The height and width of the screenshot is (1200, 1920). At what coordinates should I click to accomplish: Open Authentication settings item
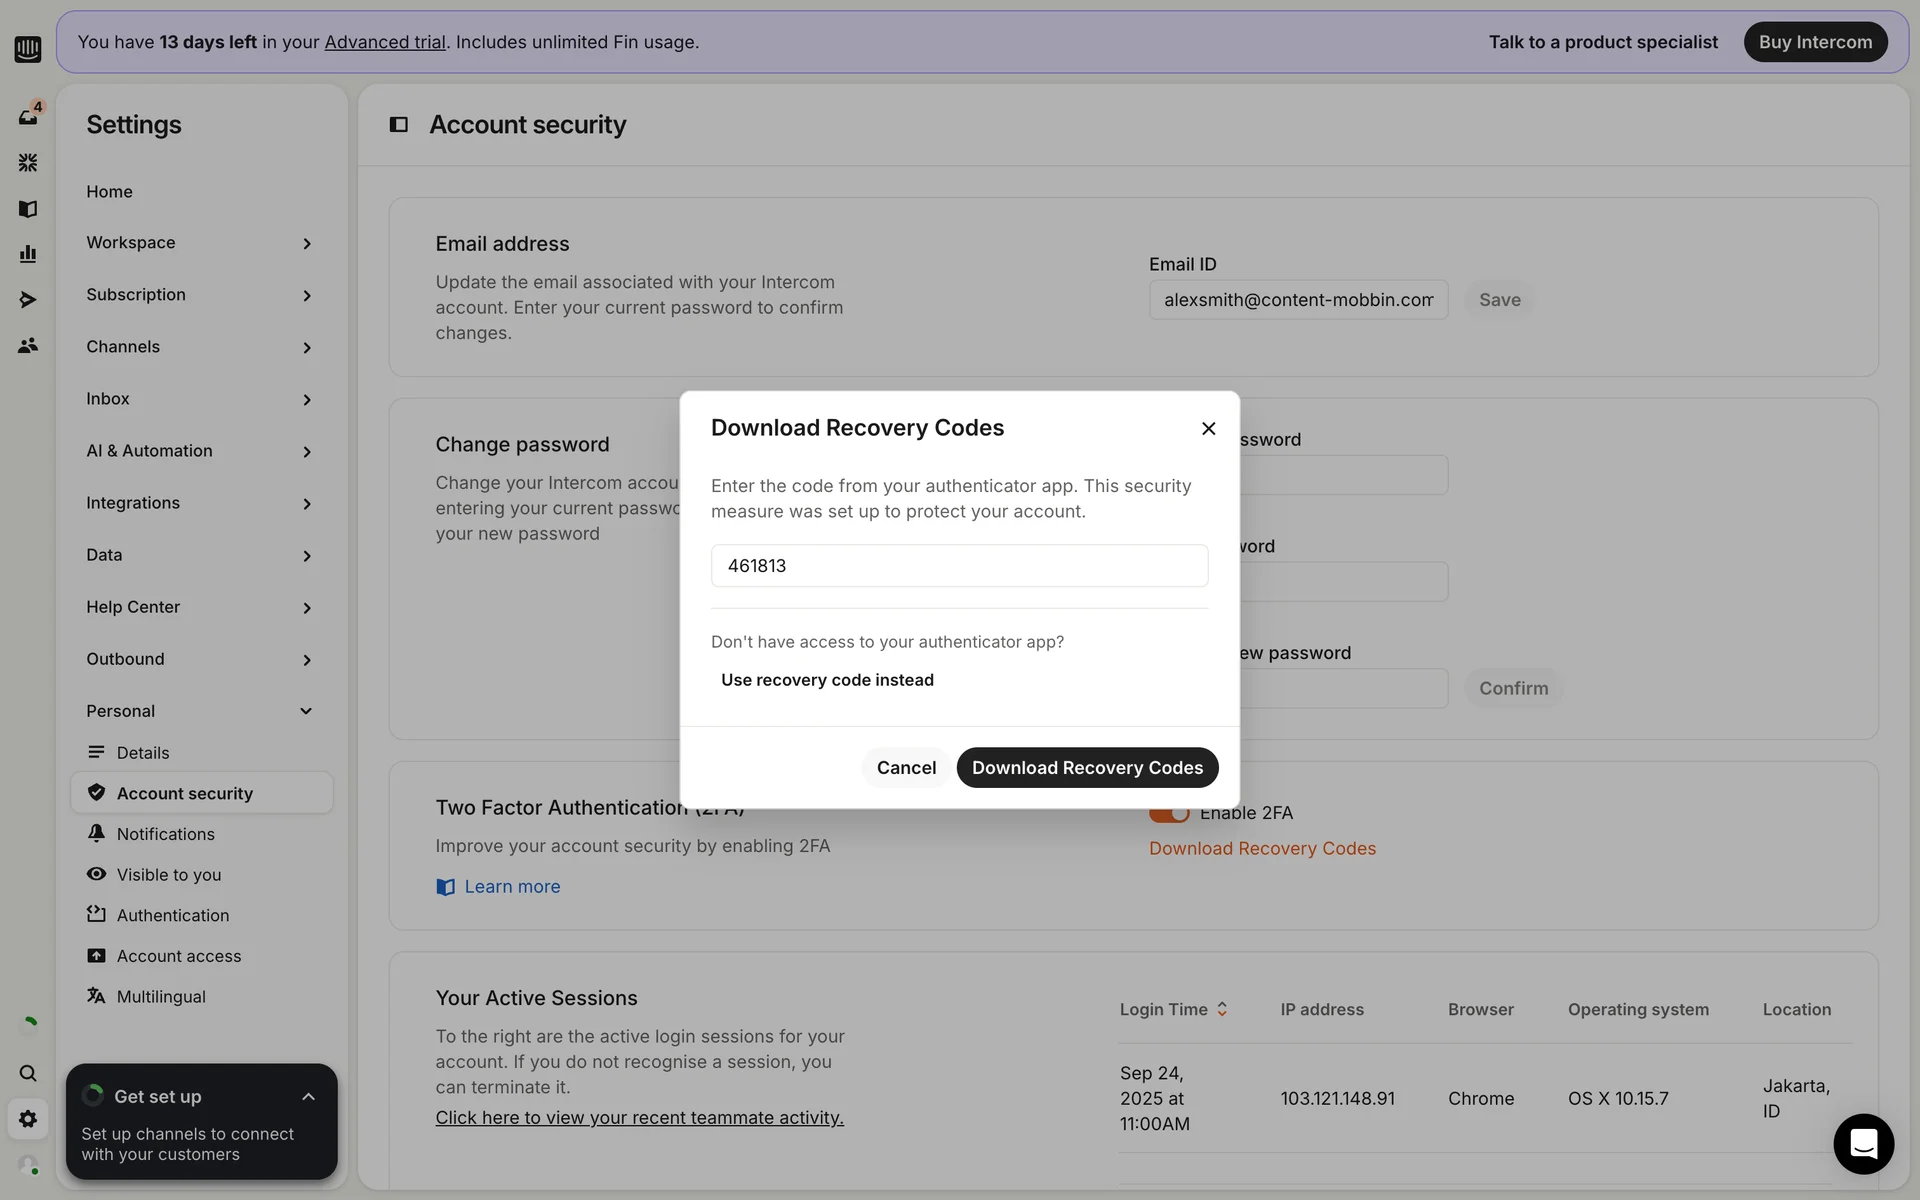(x=172, y=915)
